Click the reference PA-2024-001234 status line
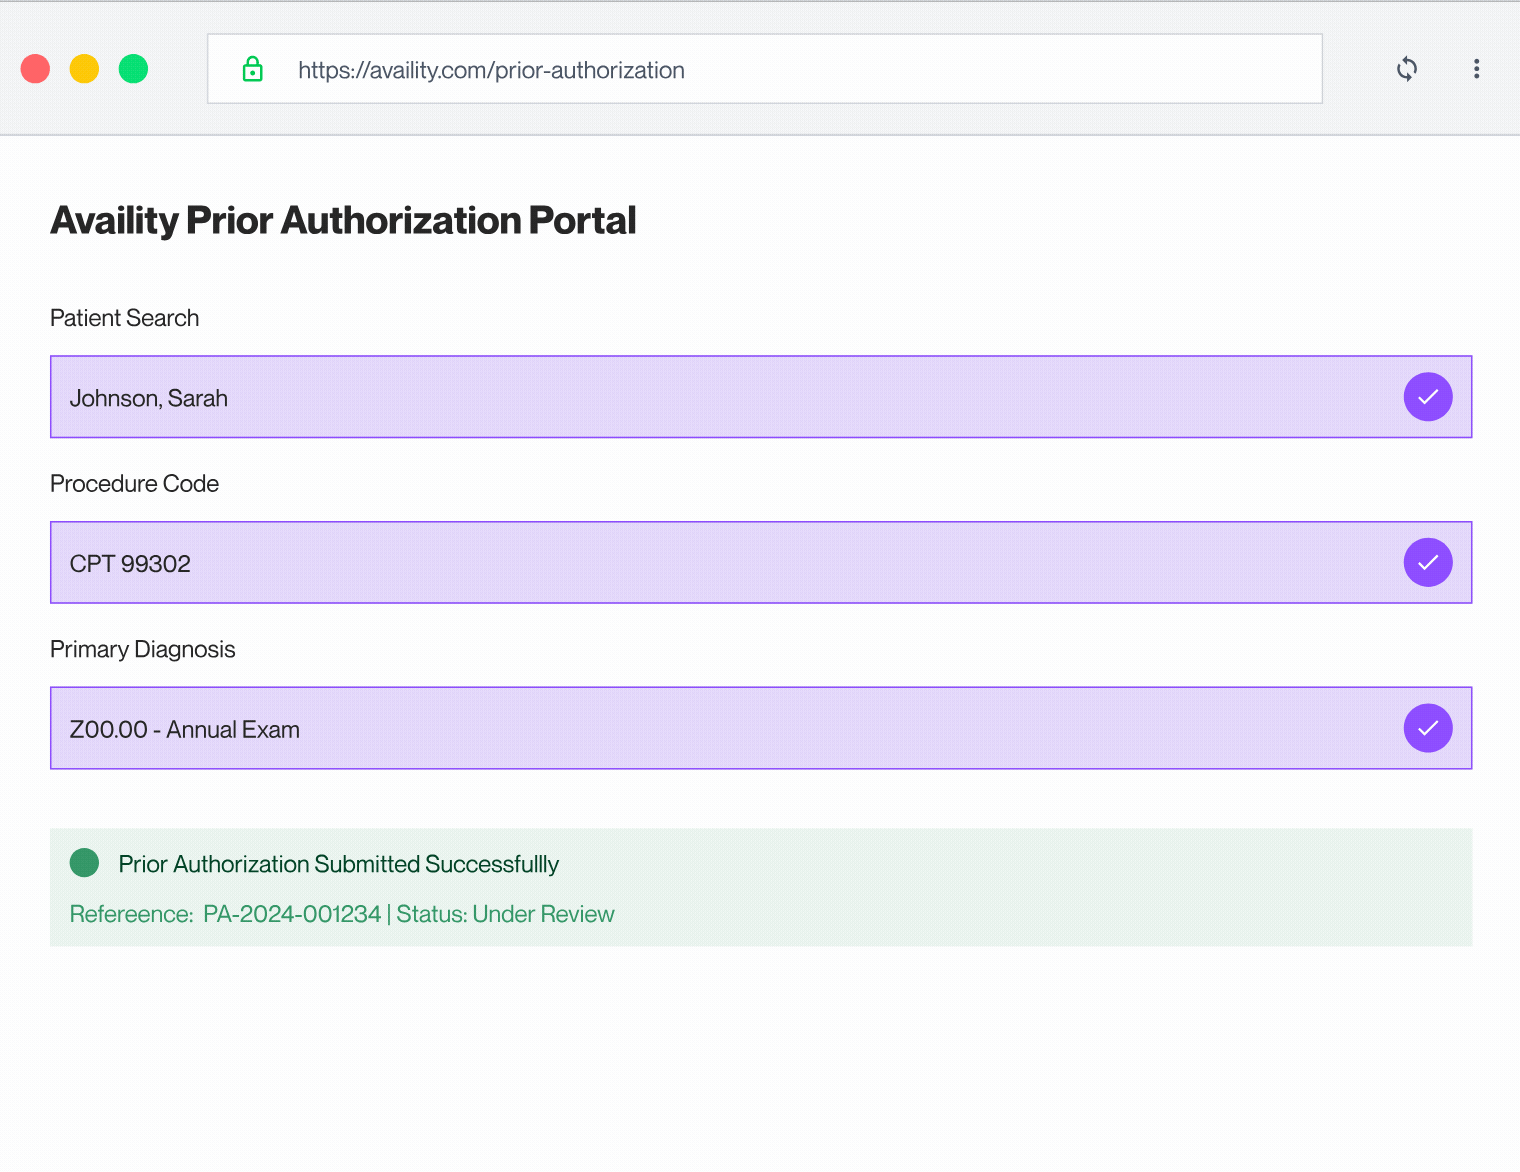Image resolution: width=1520 pixels, height=1172 pixels. coord(342,914)
